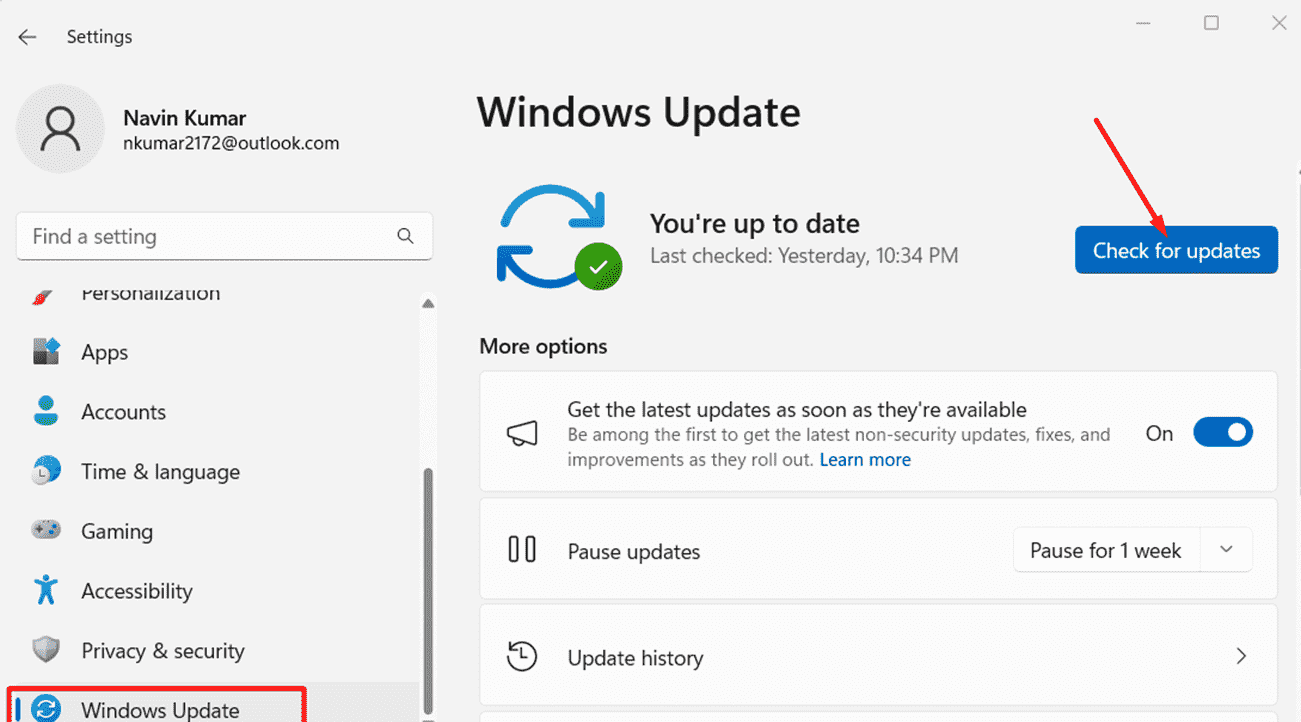Toggle off Get the latest updates switch
Image resolution: width=1301 pixels, height=722 pixels.
tap(1222, 433)
